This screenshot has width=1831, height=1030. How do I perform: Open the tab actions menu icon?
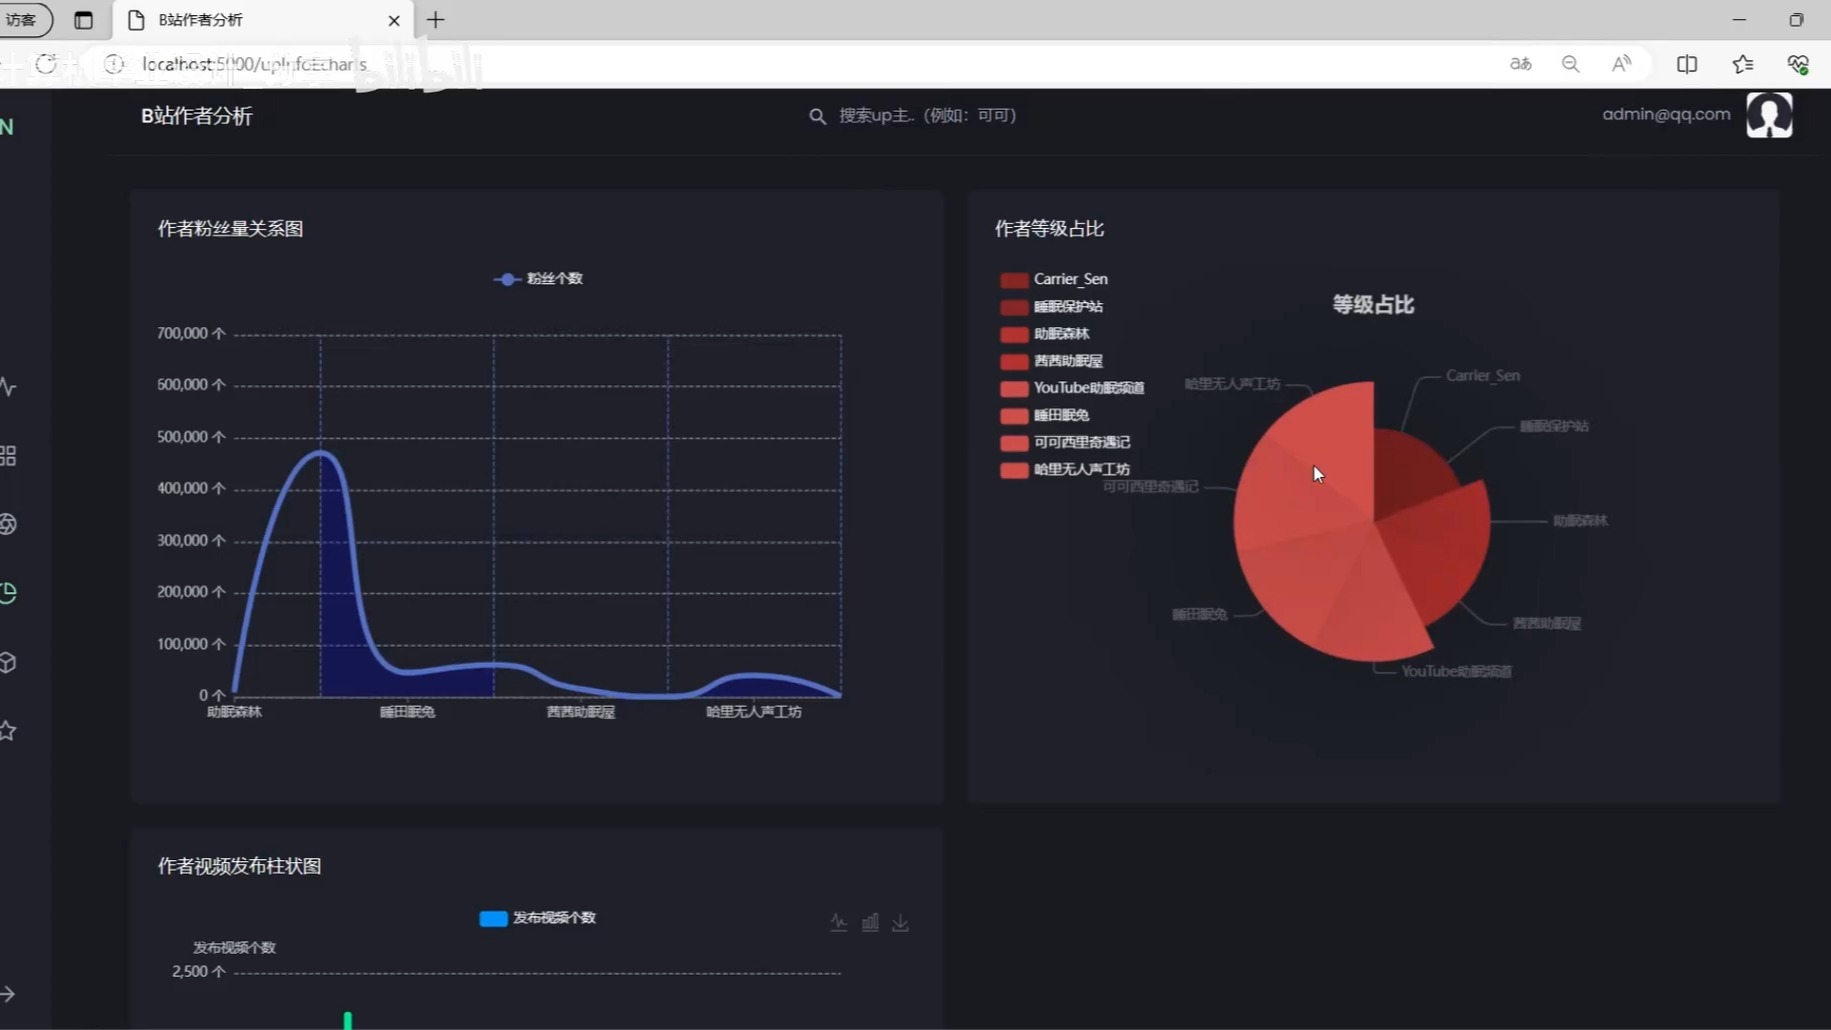pos(83,20)
